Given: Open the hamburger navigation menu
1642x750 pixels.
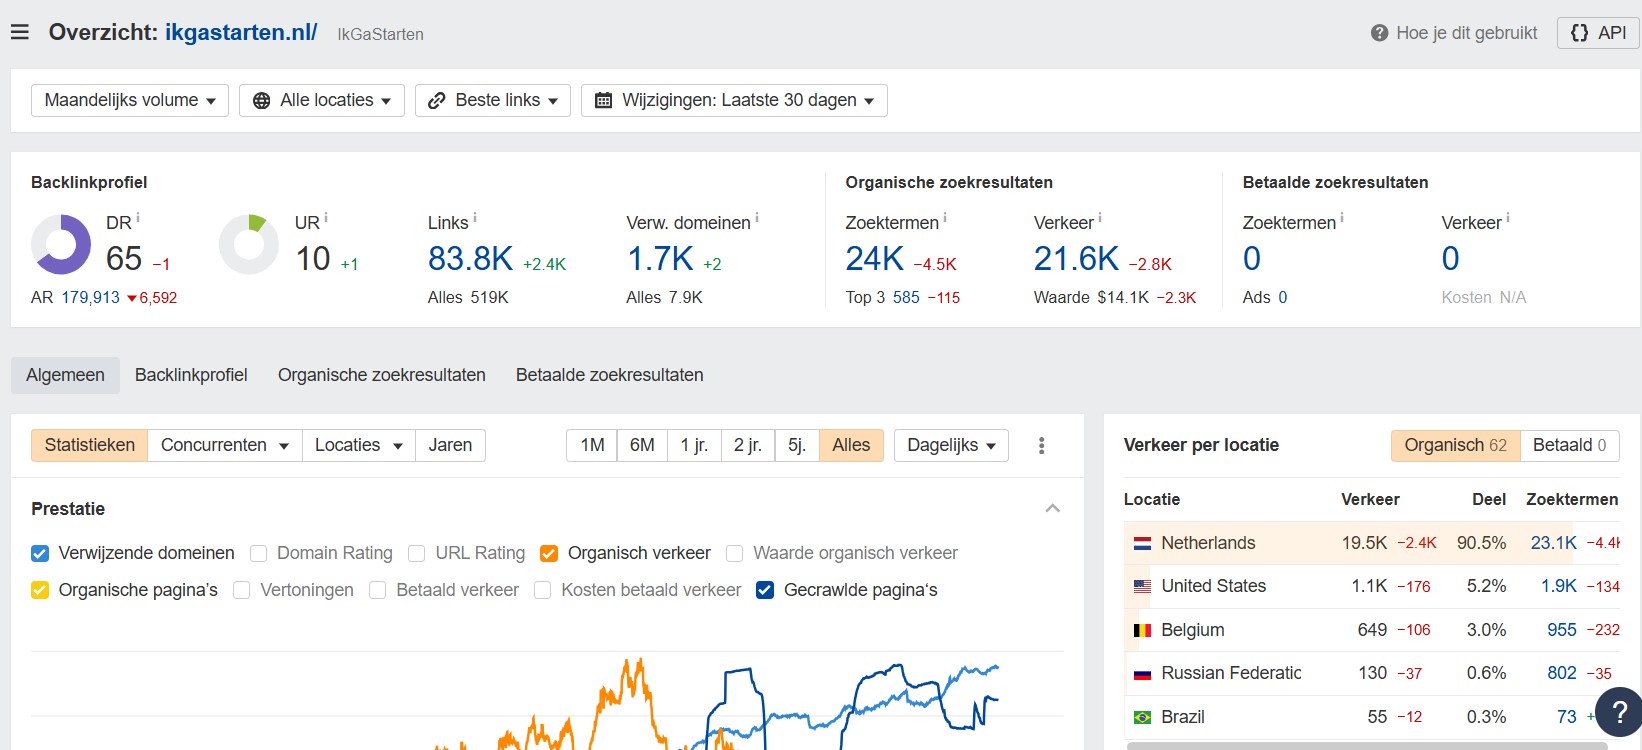Looking at the screenshot, I should (x=20, y=33).
